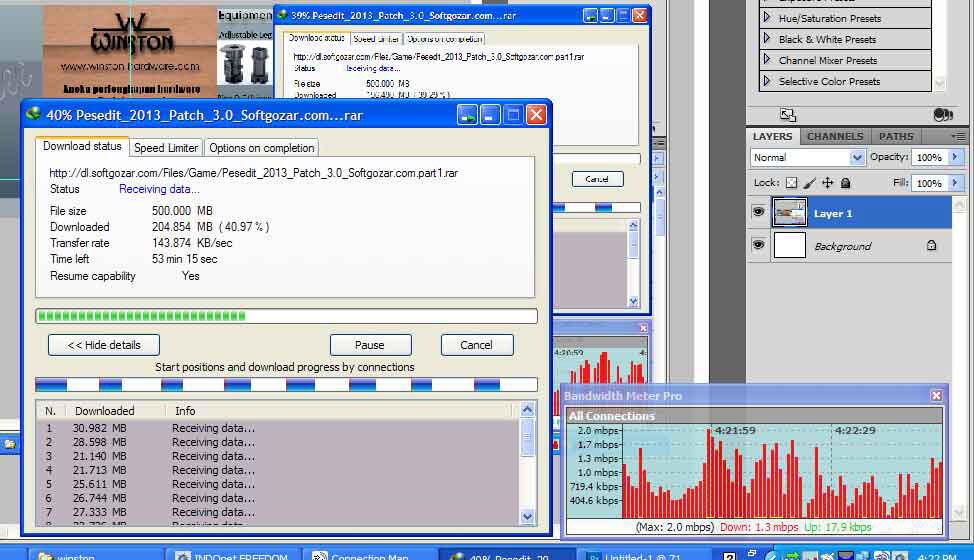Click the expand view icon in Adjustments panel

(788, 115)
